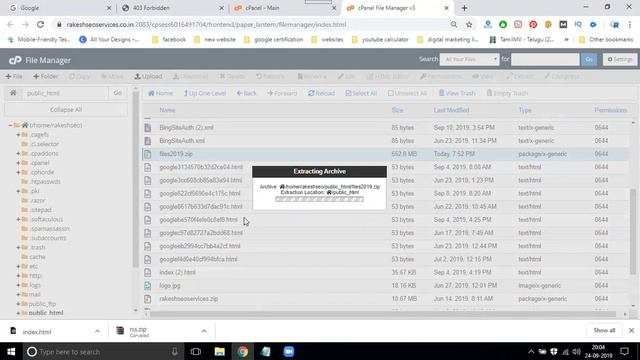The width and height of the screenshot is (640, 360).
Task: Select the public_html folder in tree
Action: 46,313
